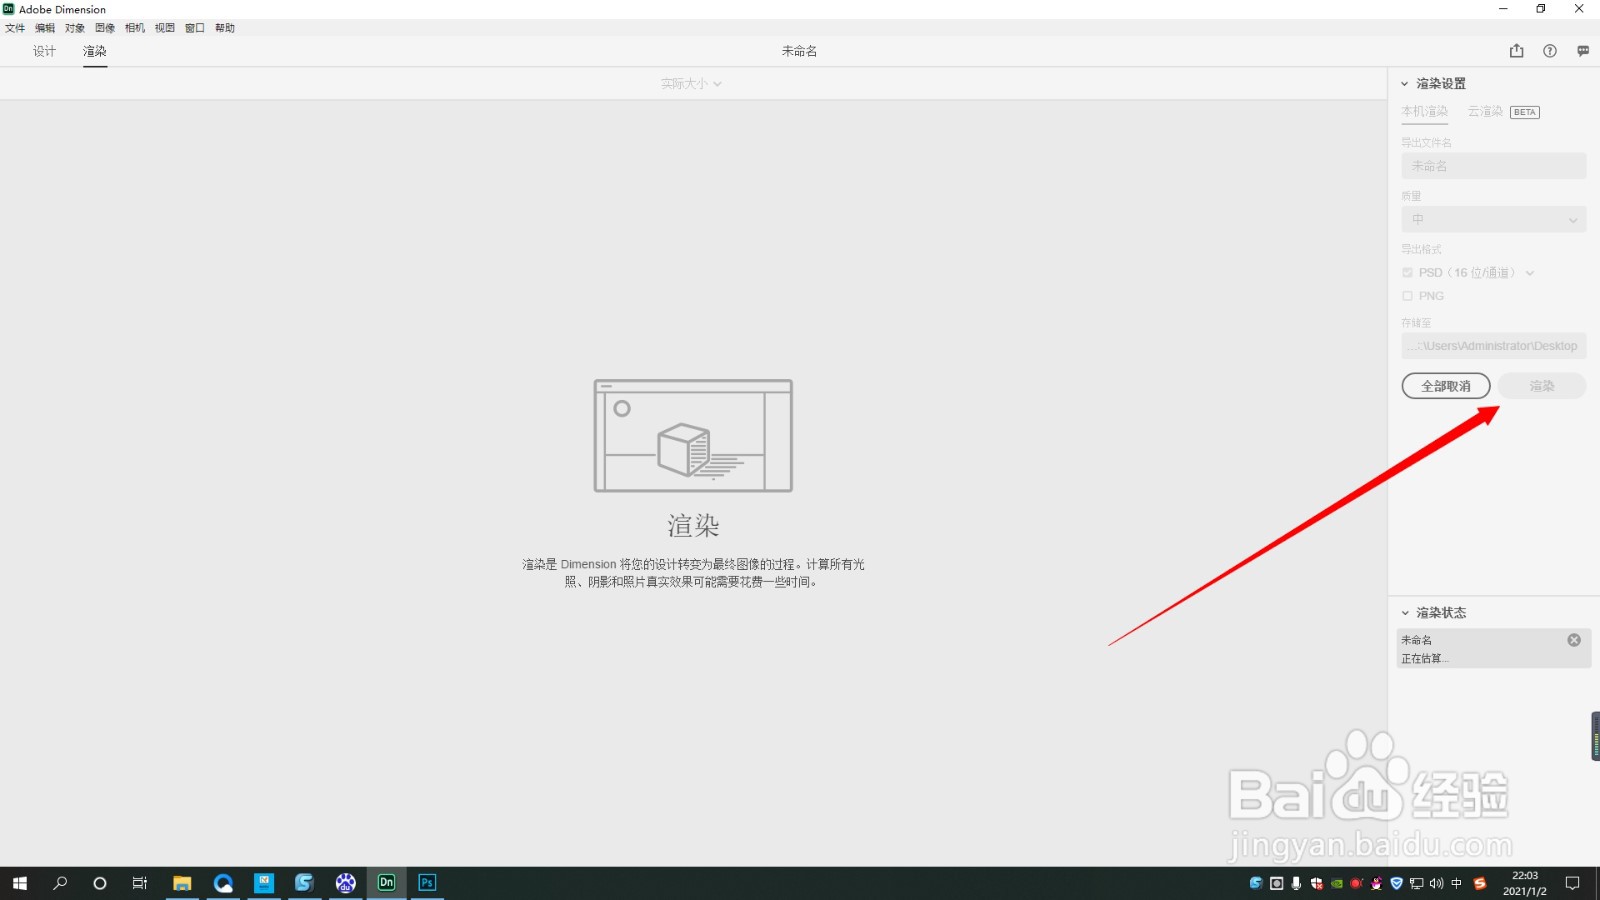Open the 图像 menu
The image size is (1600, 900).
(x=105, y=28)
